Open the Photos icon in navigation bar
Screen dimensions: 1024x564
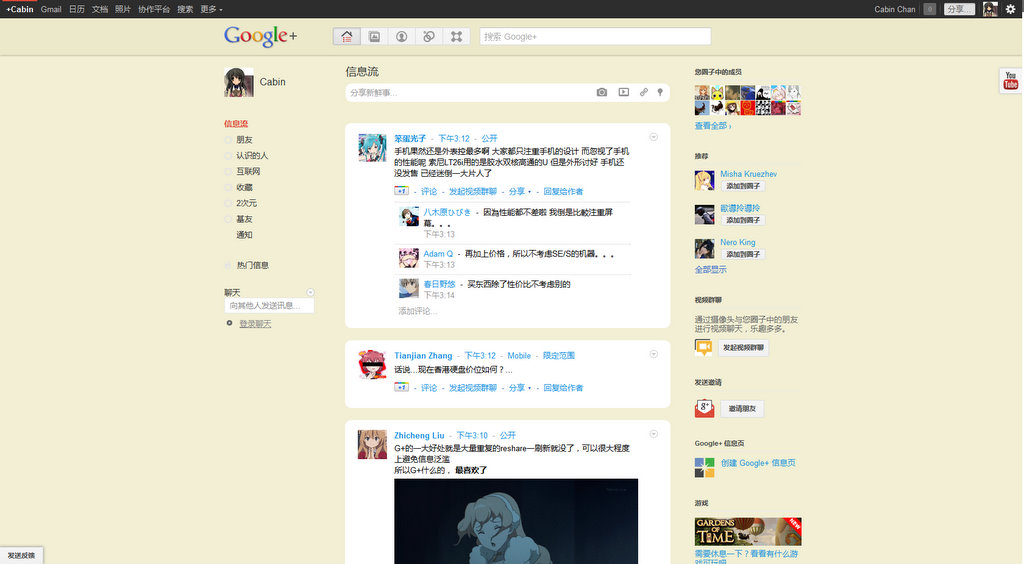coord(374,37)
